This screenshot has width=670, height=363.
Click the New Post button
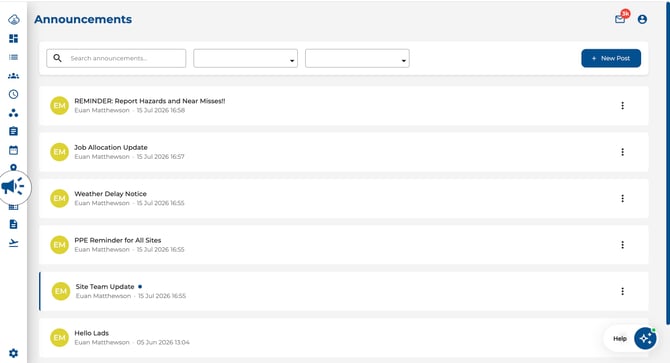coord(611,58)
